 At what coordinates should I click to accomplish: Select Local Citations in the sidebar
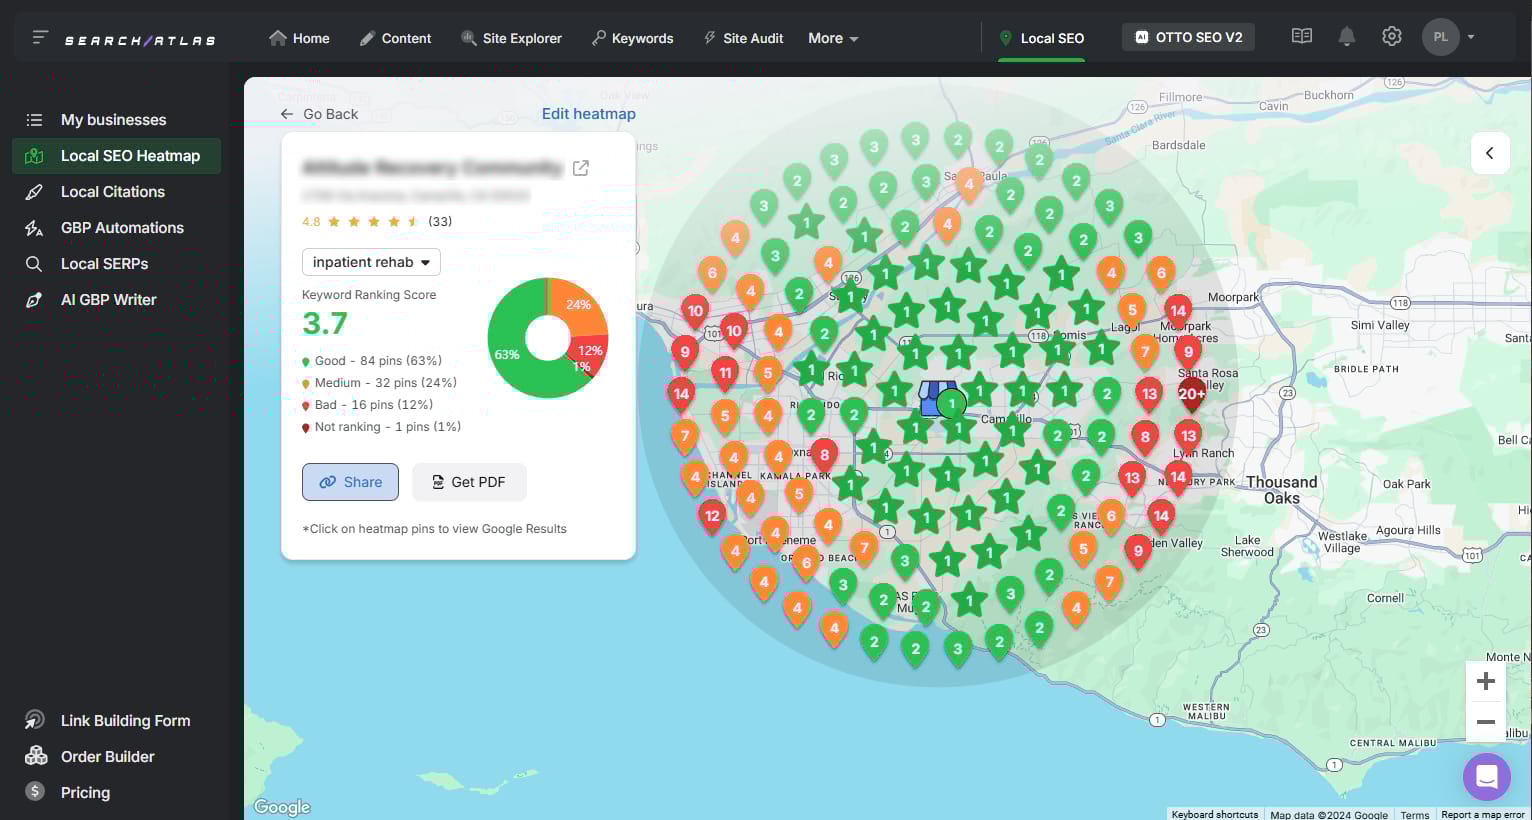[112, 192]
